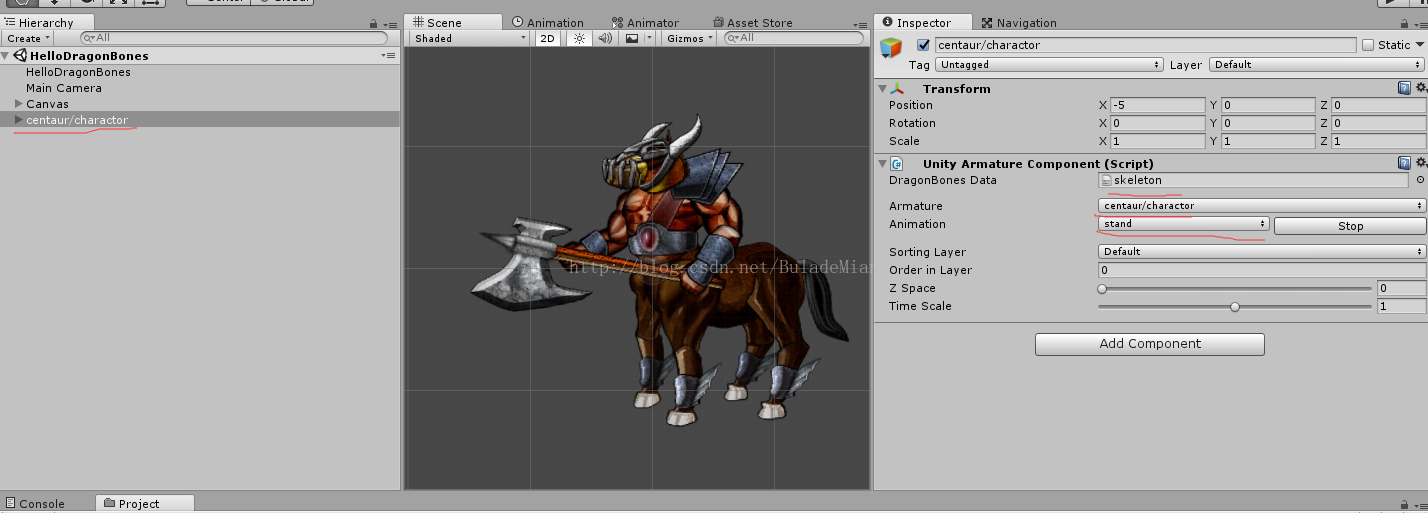Viewport: 1428px width, 513px height.
Task: Open Transform component gear settings
Action: click(x=1420, y=88)
